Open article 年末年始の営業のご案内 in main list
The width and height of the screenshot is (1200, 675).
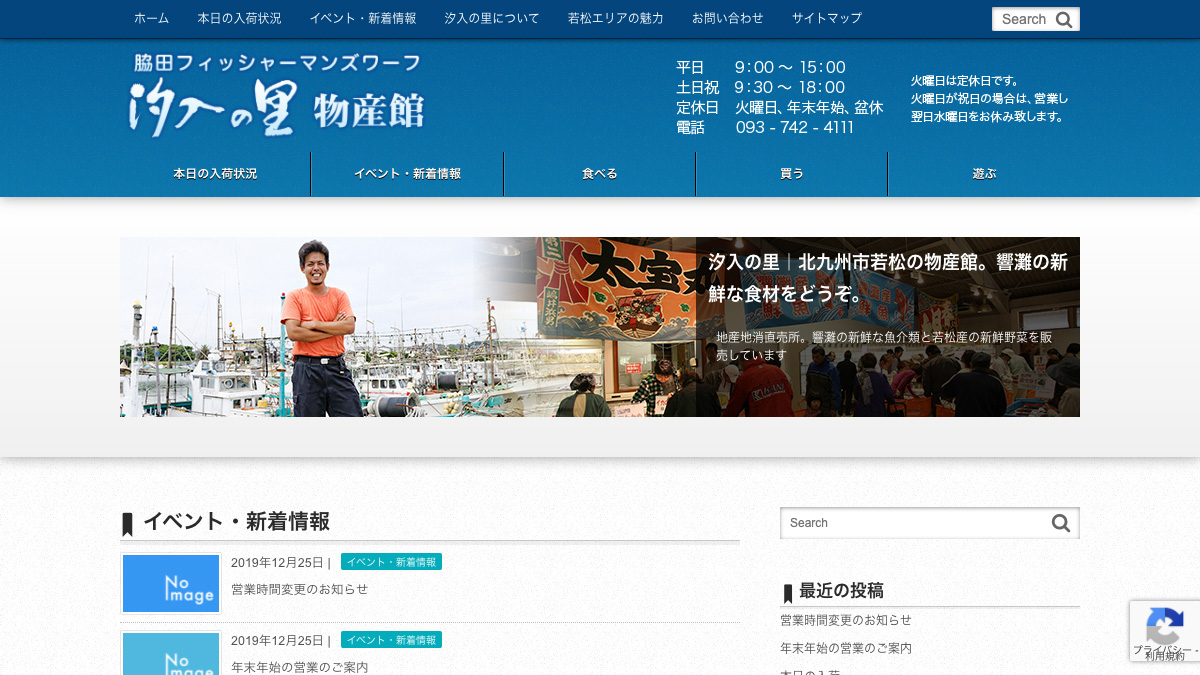pos(299,667)
